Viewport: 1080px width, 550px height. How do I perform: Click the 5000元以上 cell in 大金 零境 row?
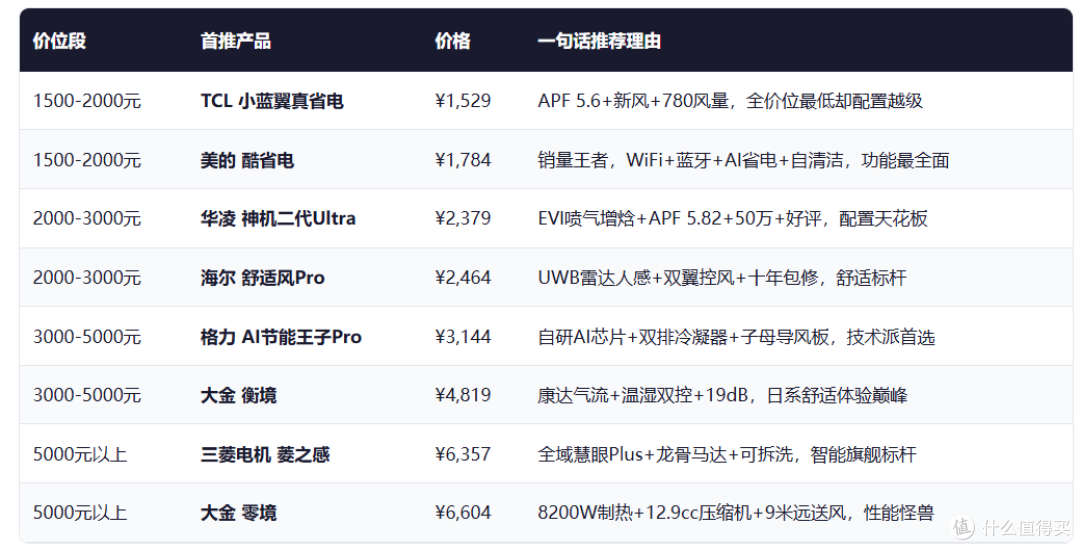(80, 514)
